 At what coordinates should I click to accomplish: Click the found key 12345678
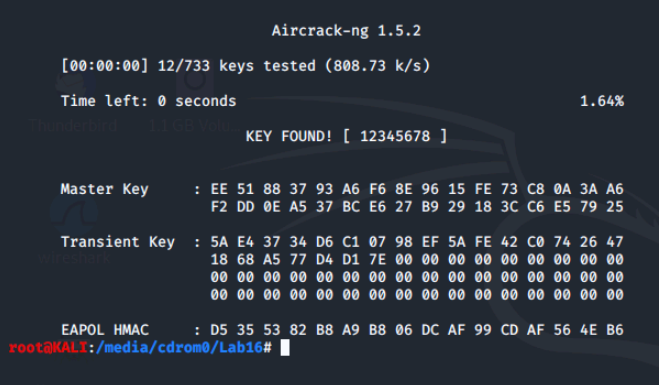pyautogui.click(x=395, y=136)
